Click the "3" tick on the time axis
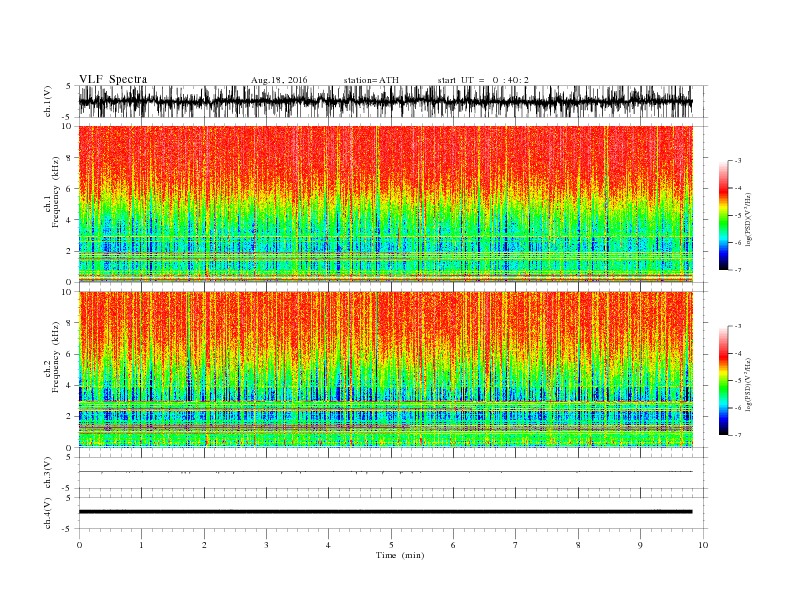 [266, 545]
